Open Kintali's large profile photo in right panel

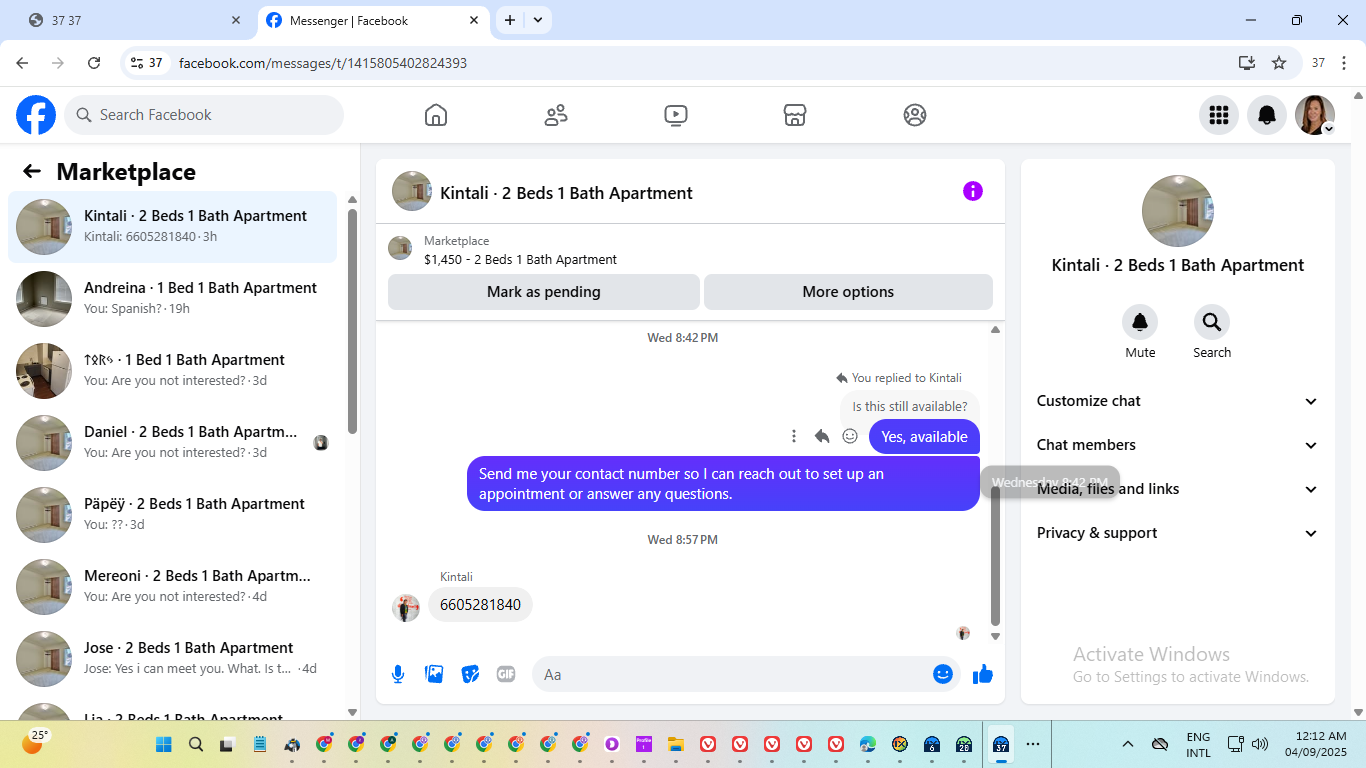click(1178, 211)
